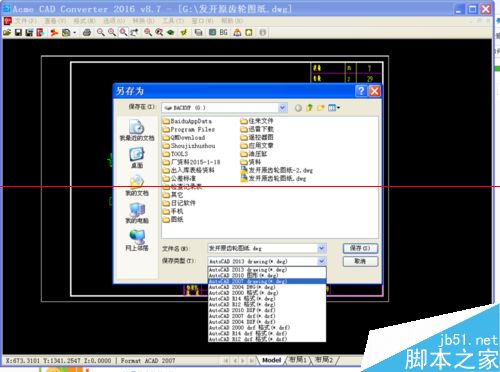Screen dimensions: 500x372
Task: Choose AutoCAD 2013 drawing(*.dwg) from list
Action: [267, 270]
